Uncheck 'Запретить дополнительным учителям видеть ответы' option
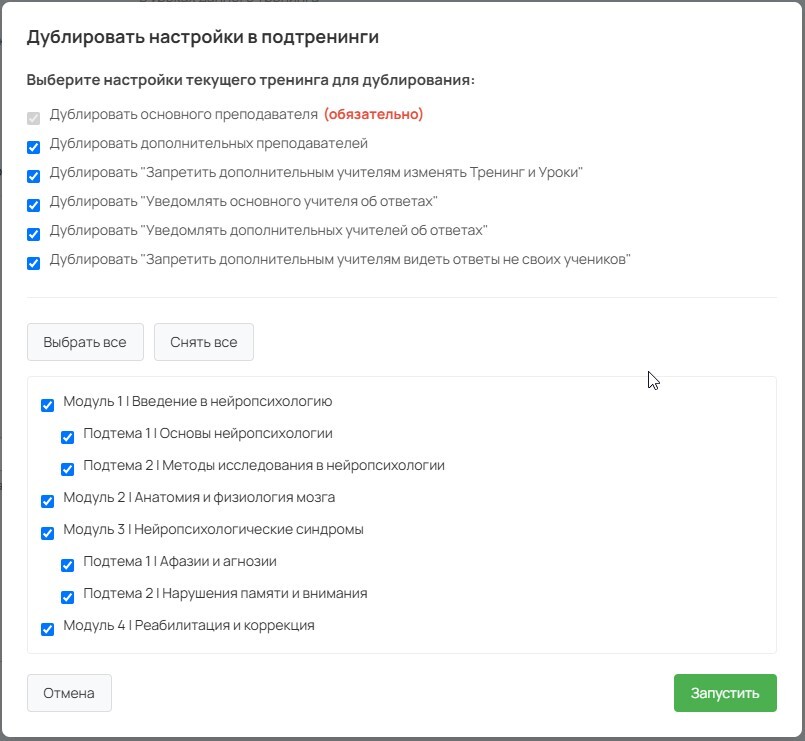 [34, 263]
